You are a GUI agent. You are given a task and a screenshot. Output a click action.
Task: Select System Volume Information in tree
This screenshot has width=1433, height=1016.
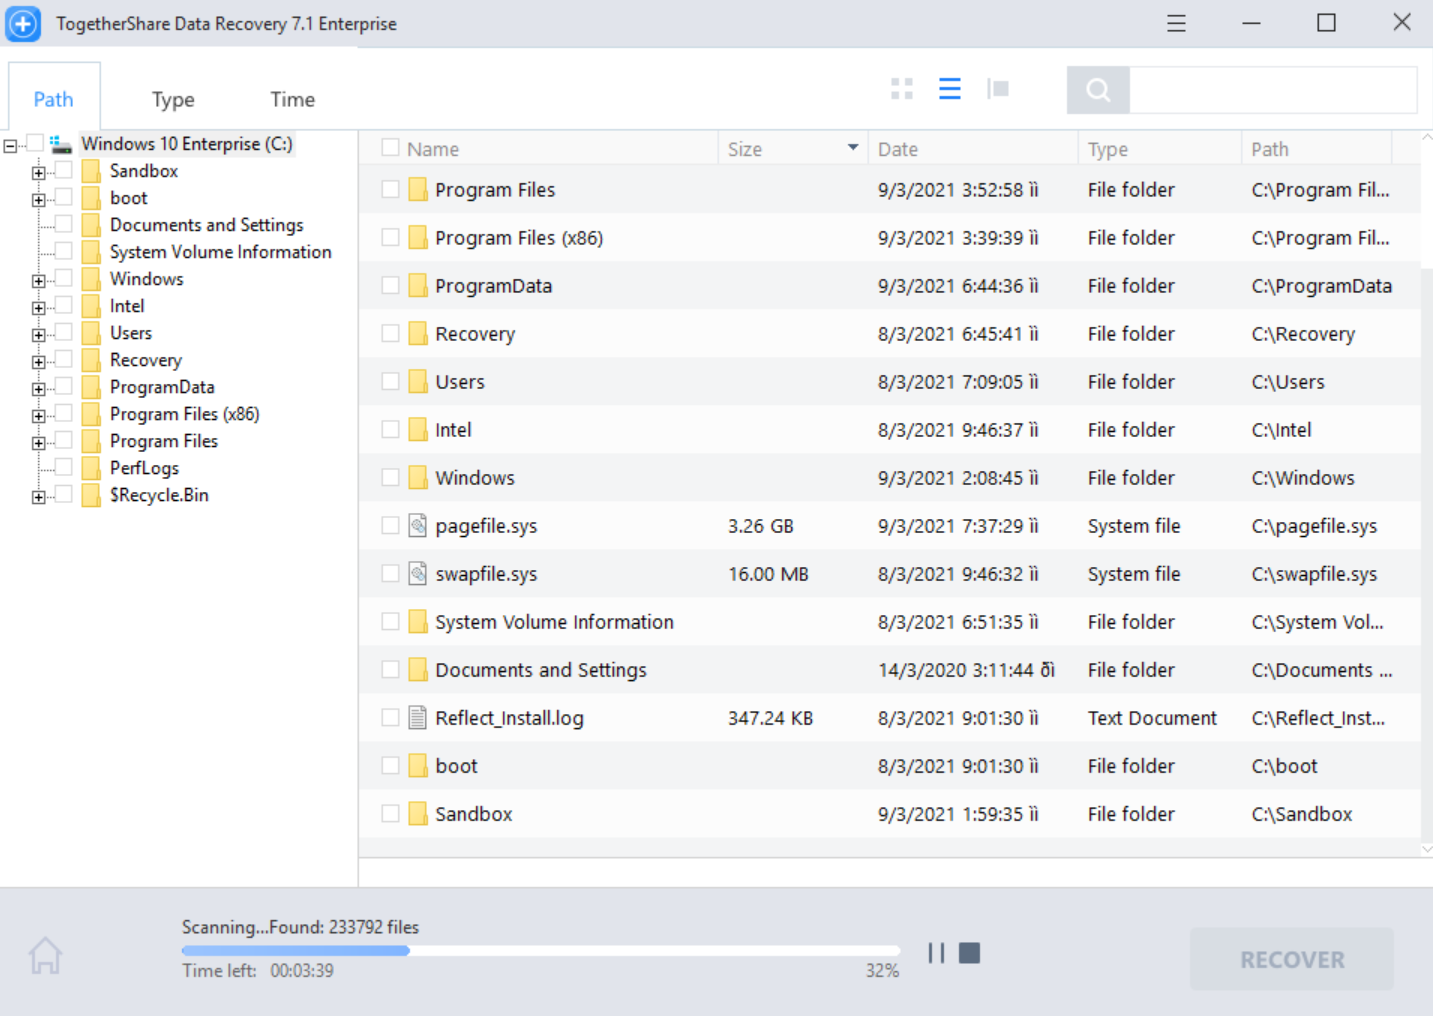point(221,252)
